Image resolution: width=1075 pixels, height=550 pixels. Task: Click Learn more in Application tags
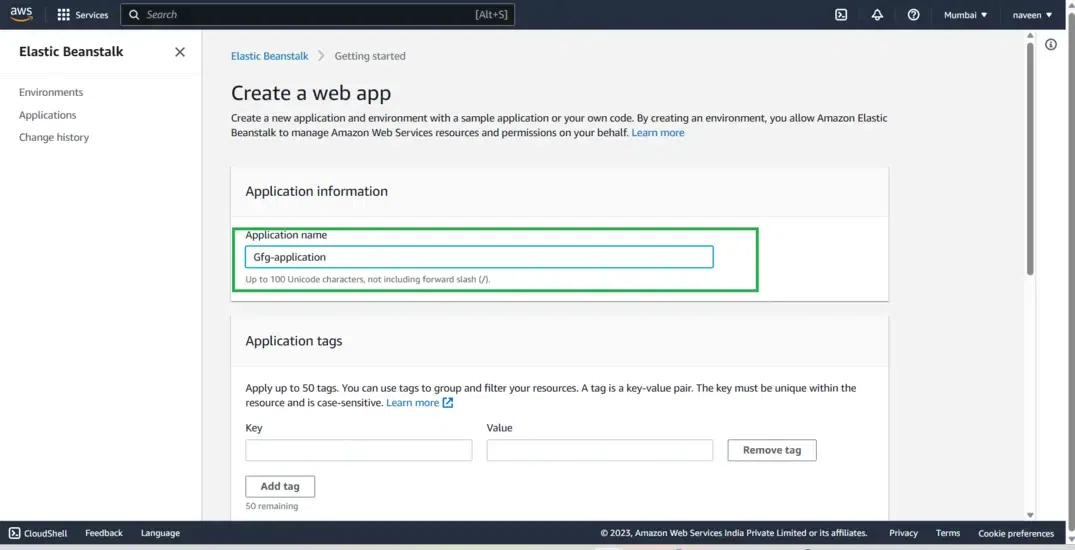412,403
